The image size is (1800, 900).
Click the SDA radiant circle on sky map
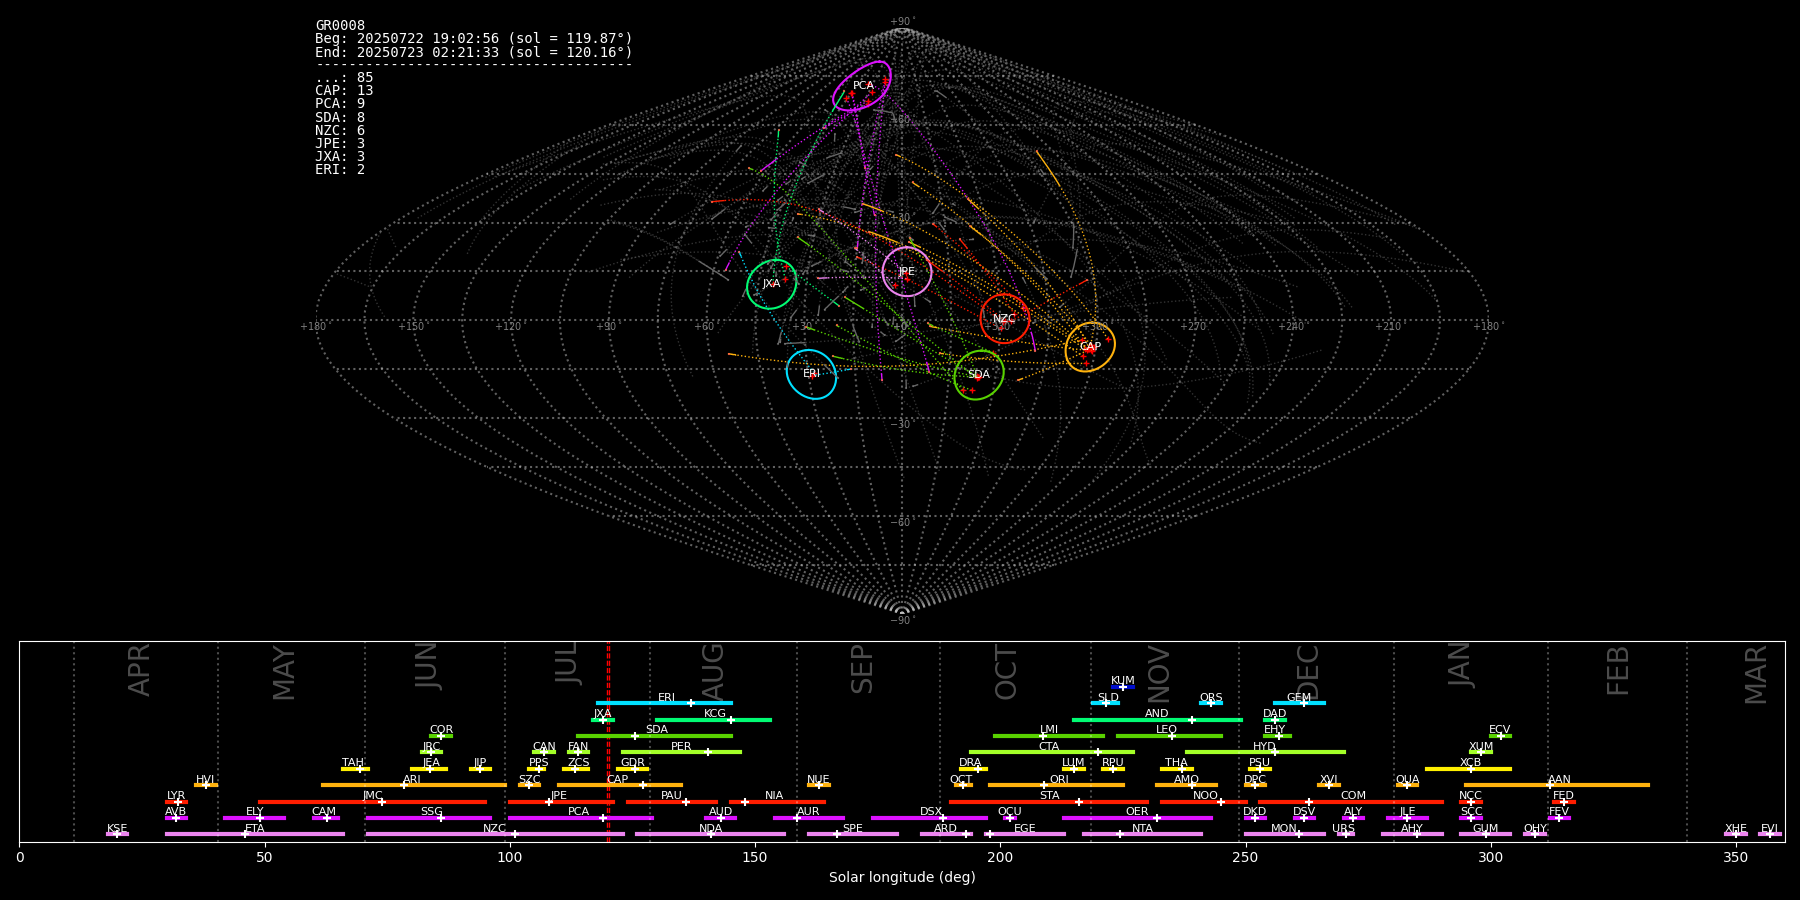tap(979, 375)
